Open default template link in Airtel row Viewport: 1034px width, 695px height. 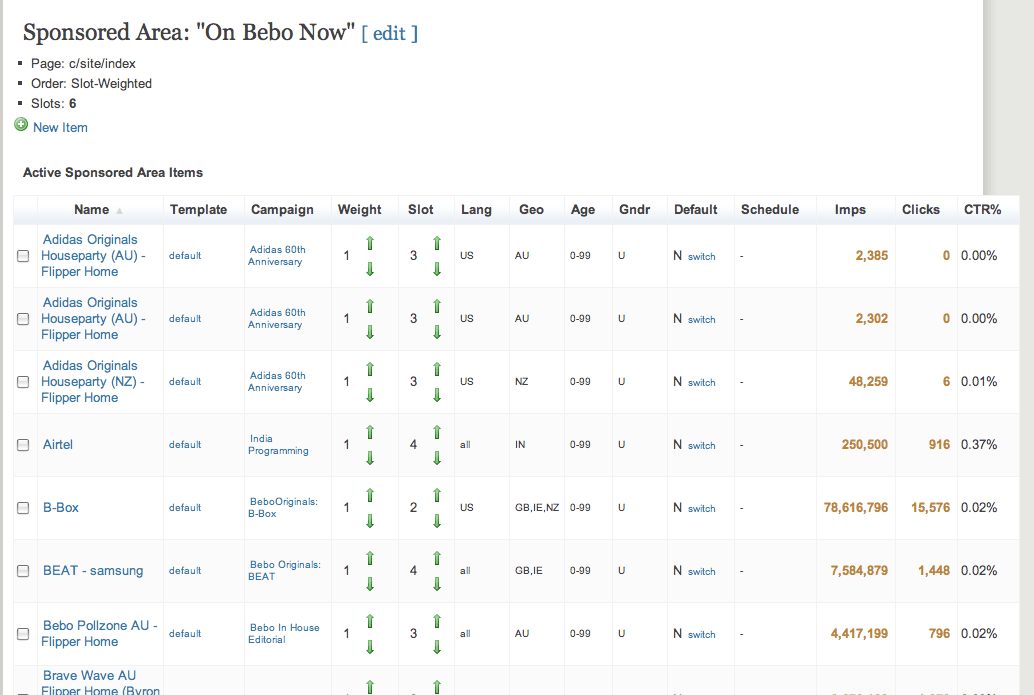pos(185,444)
